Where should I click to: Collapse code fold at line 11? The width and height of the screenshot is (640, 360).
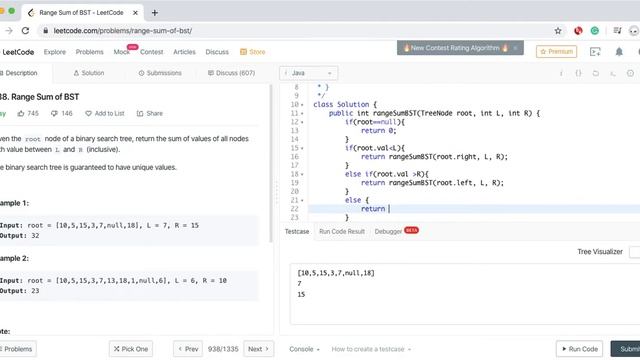pos(302,113)
